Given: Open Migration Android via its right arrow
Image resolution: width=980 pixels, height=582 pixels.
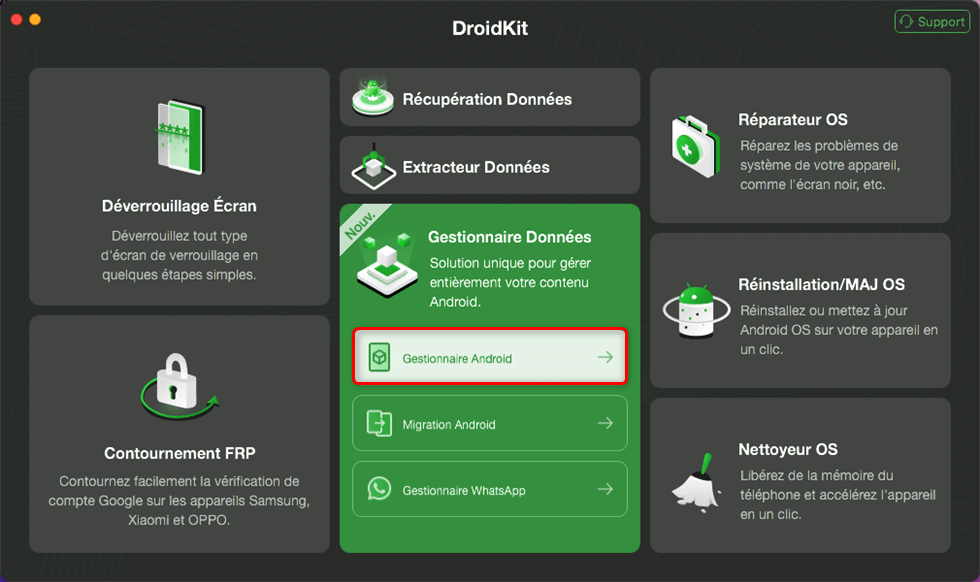Looking at the screenshot, I should click(x=606, y=423).
